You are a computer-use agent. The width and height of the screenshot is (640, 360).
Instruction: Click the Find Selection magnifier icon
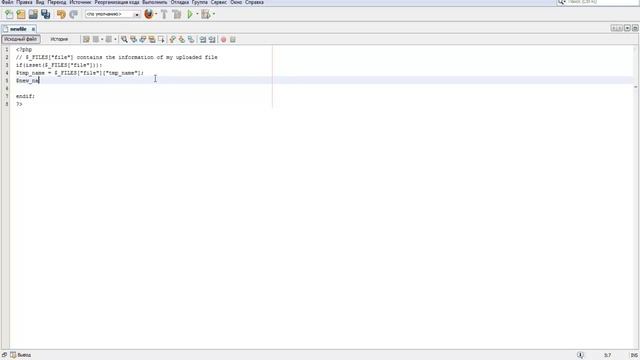pyautogui.click(x=124, y=39)
